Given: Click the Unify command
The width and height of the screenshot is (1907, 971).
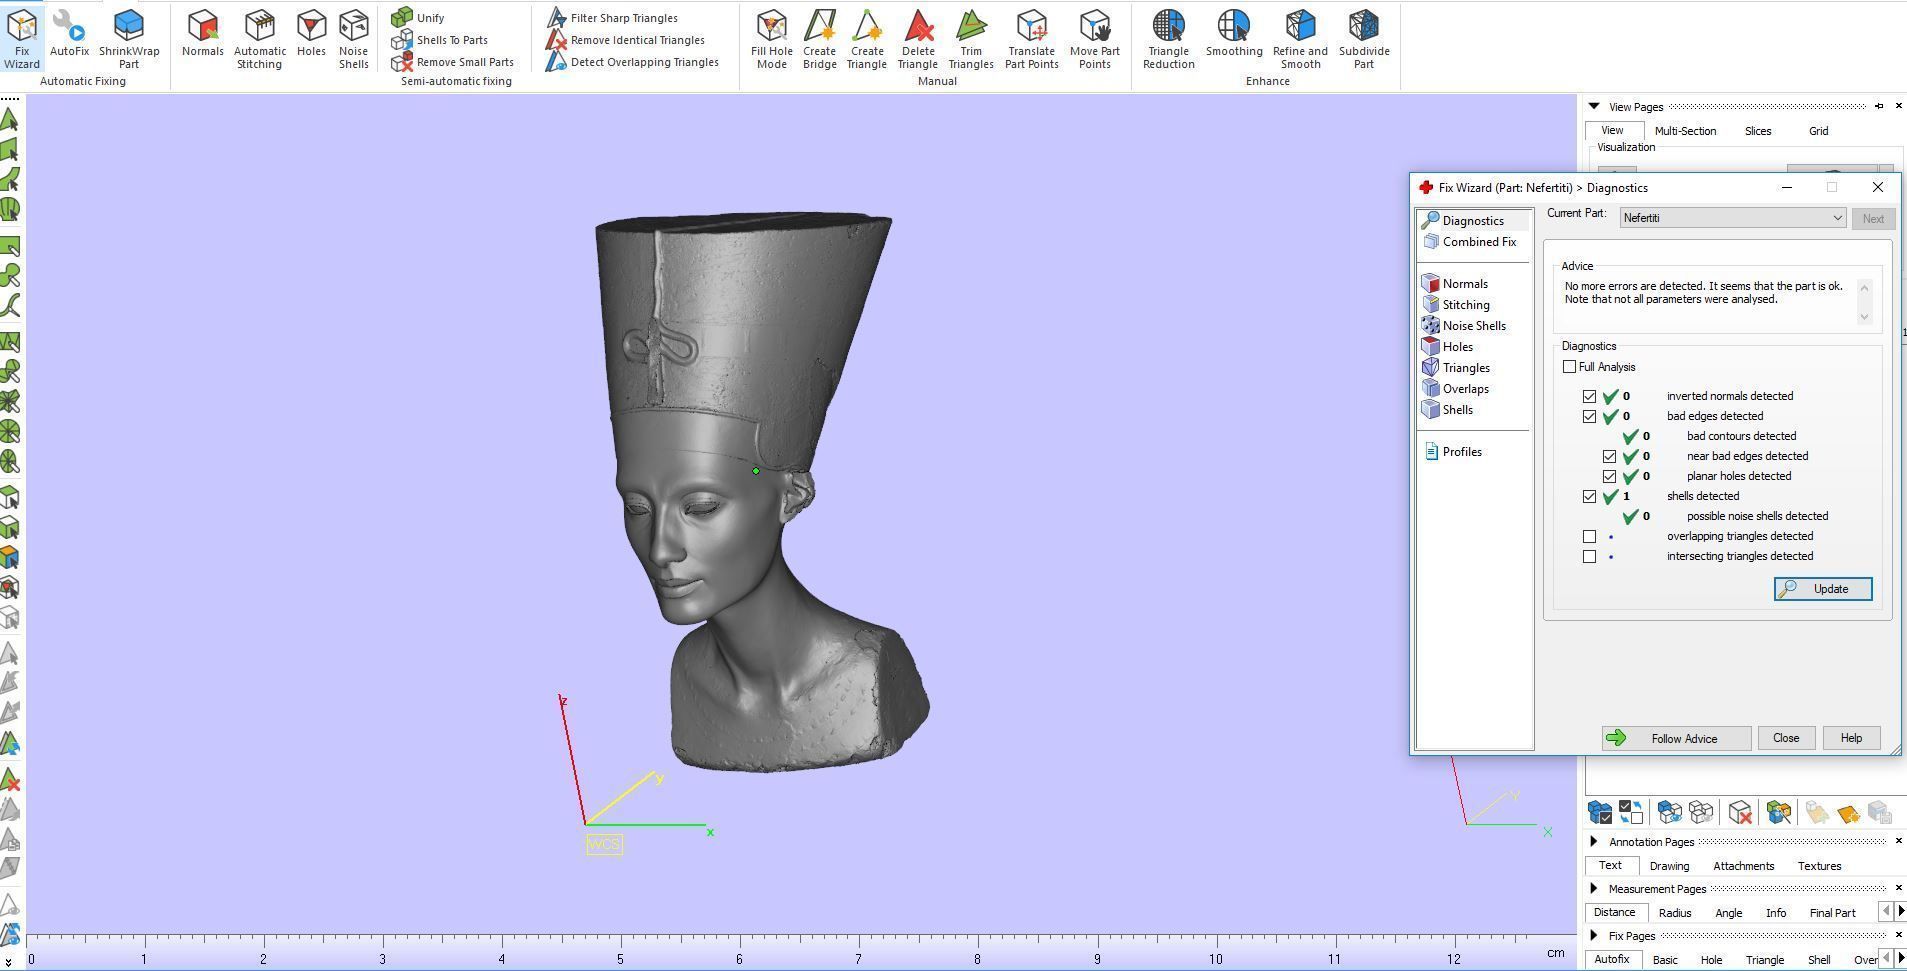Looking at the screenshot, I should 419,17.
